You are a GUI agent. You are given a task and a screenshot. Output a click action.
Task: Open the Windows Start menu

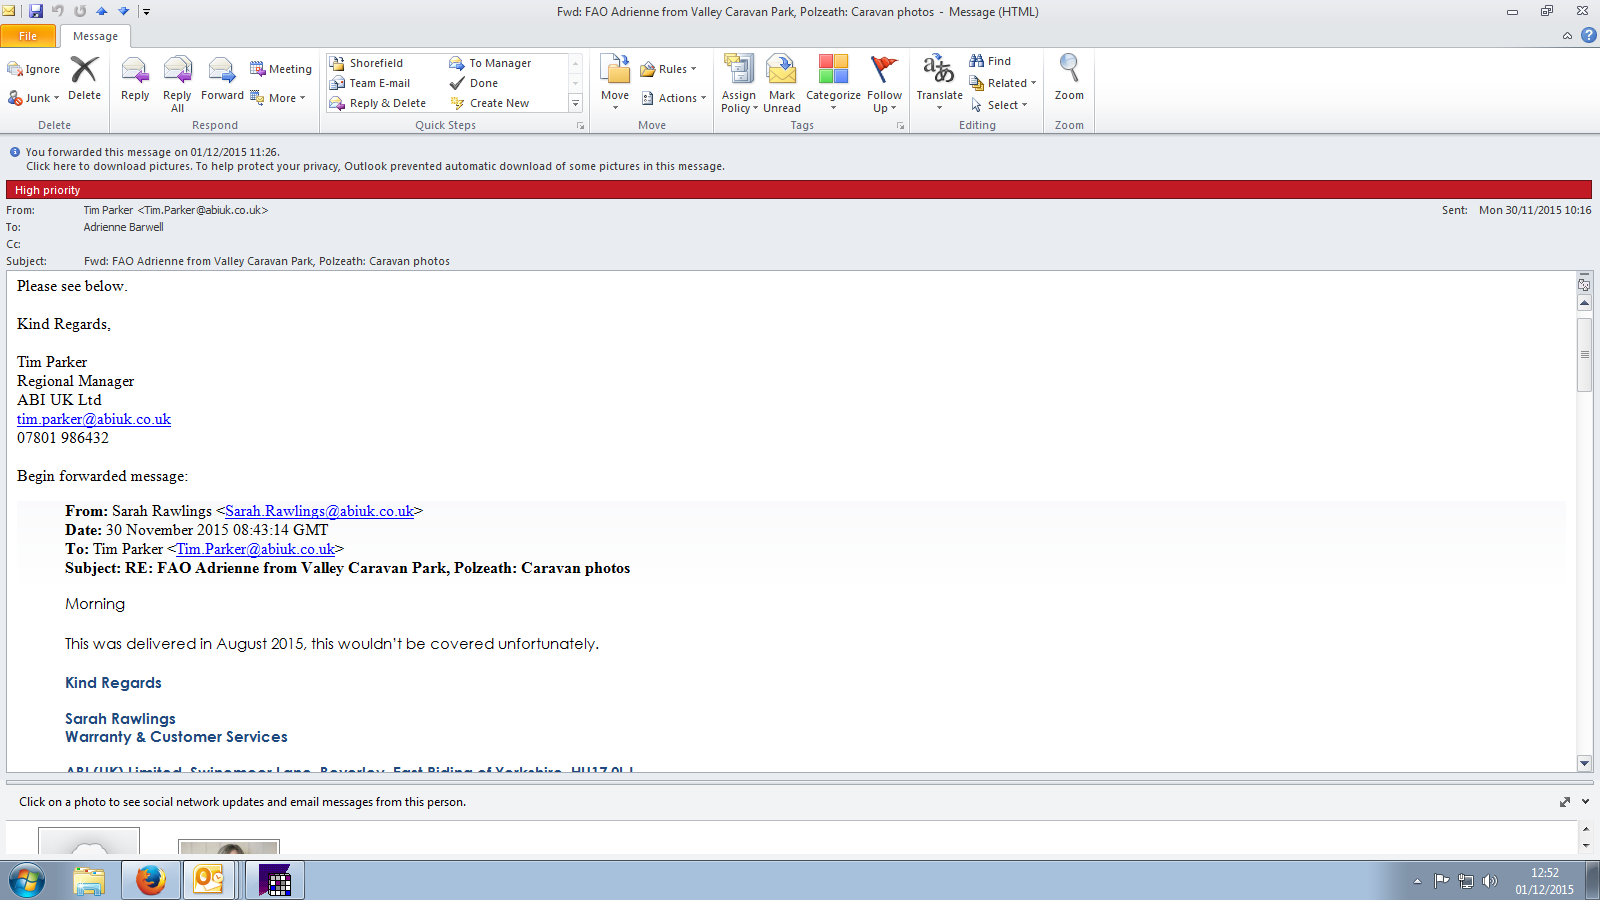(x=27, y=881)
